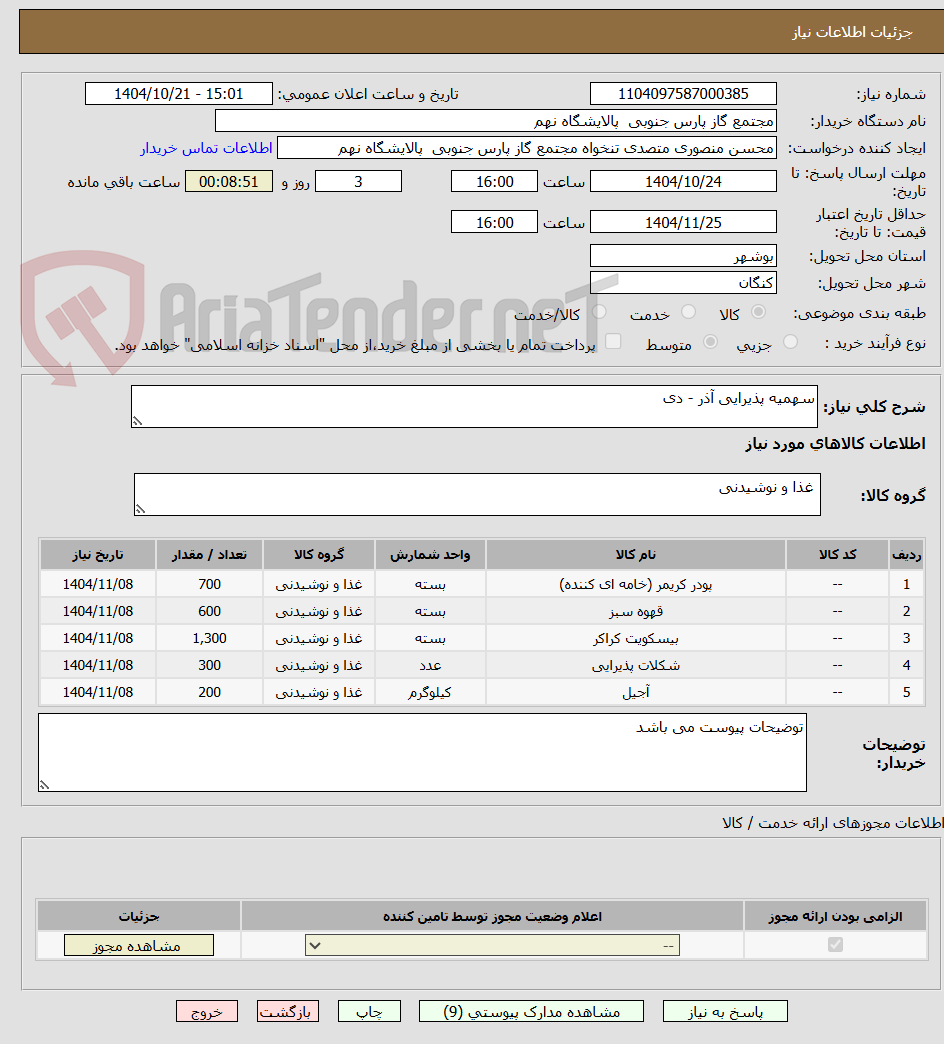Open اطلاعات تماس خریدار link

206,148
